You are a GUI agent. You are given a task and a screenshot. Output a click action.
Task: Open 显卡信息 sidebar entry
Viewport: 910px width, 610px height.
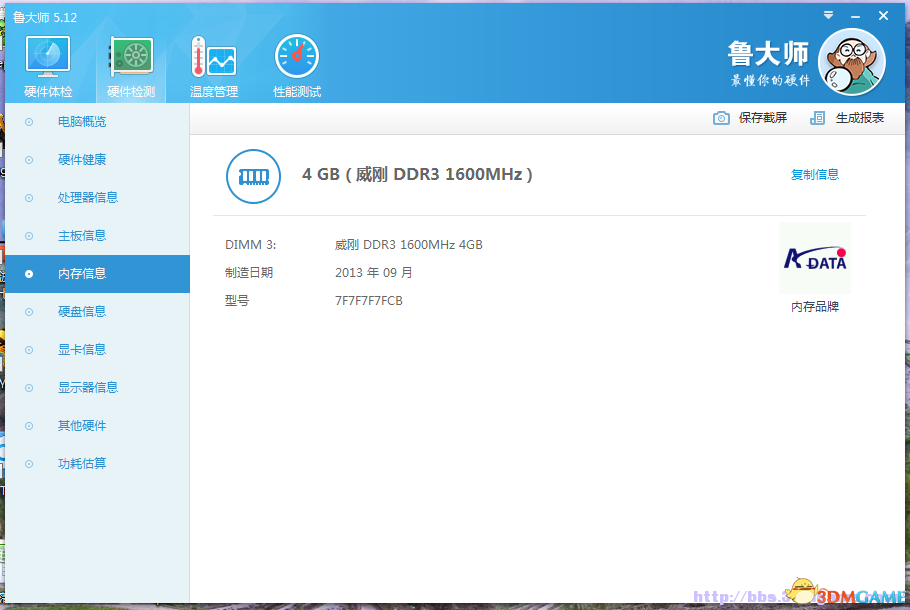tap(97, 350)
